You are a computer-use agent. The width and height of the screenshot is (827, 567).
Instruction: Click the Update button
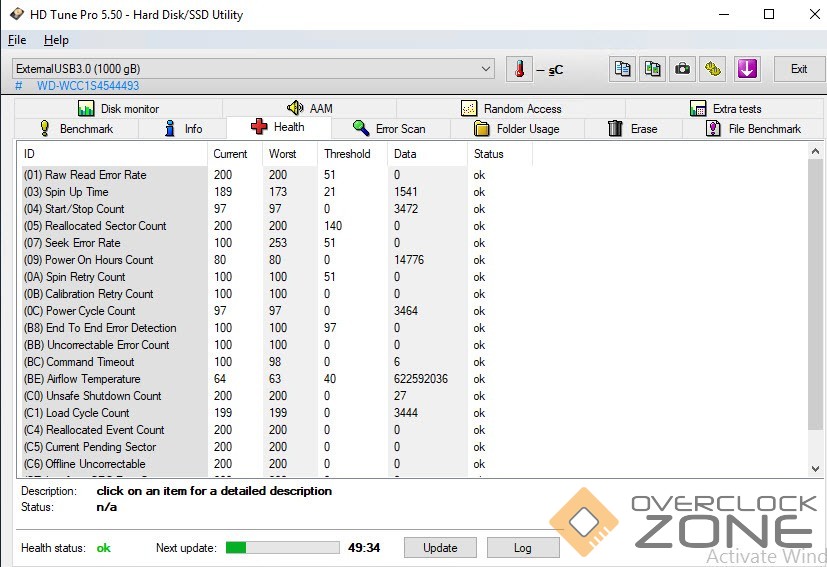pos(440,548)
